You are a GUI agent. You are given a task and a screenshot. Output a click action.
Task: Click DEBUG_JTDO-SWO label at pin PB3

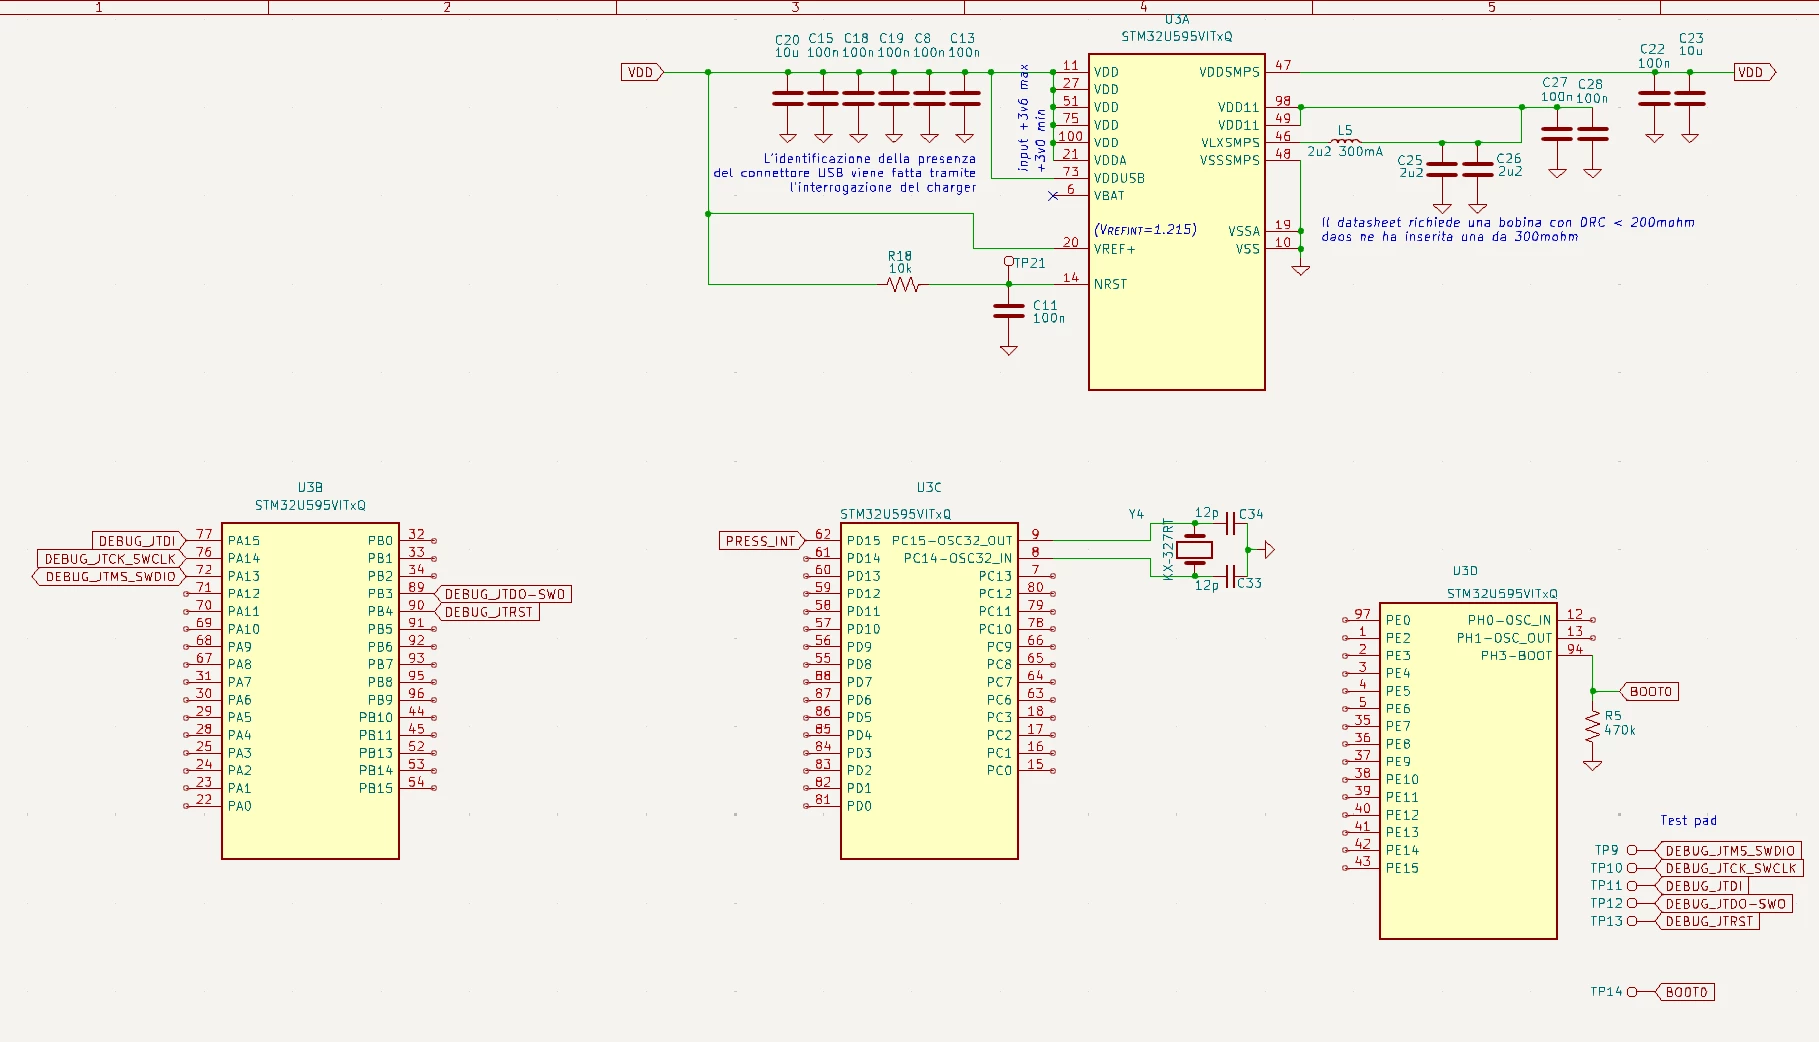click(x=504, y=594)
